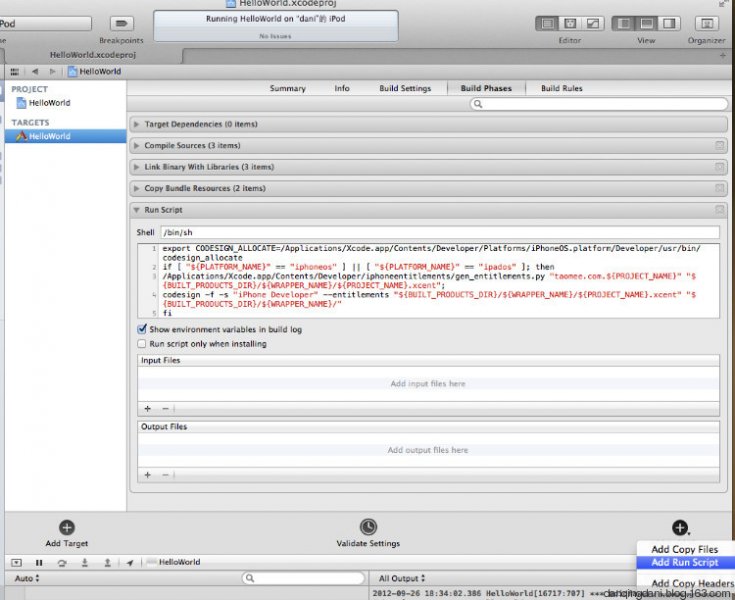Remove input file with minus button

tap(165, 409)
